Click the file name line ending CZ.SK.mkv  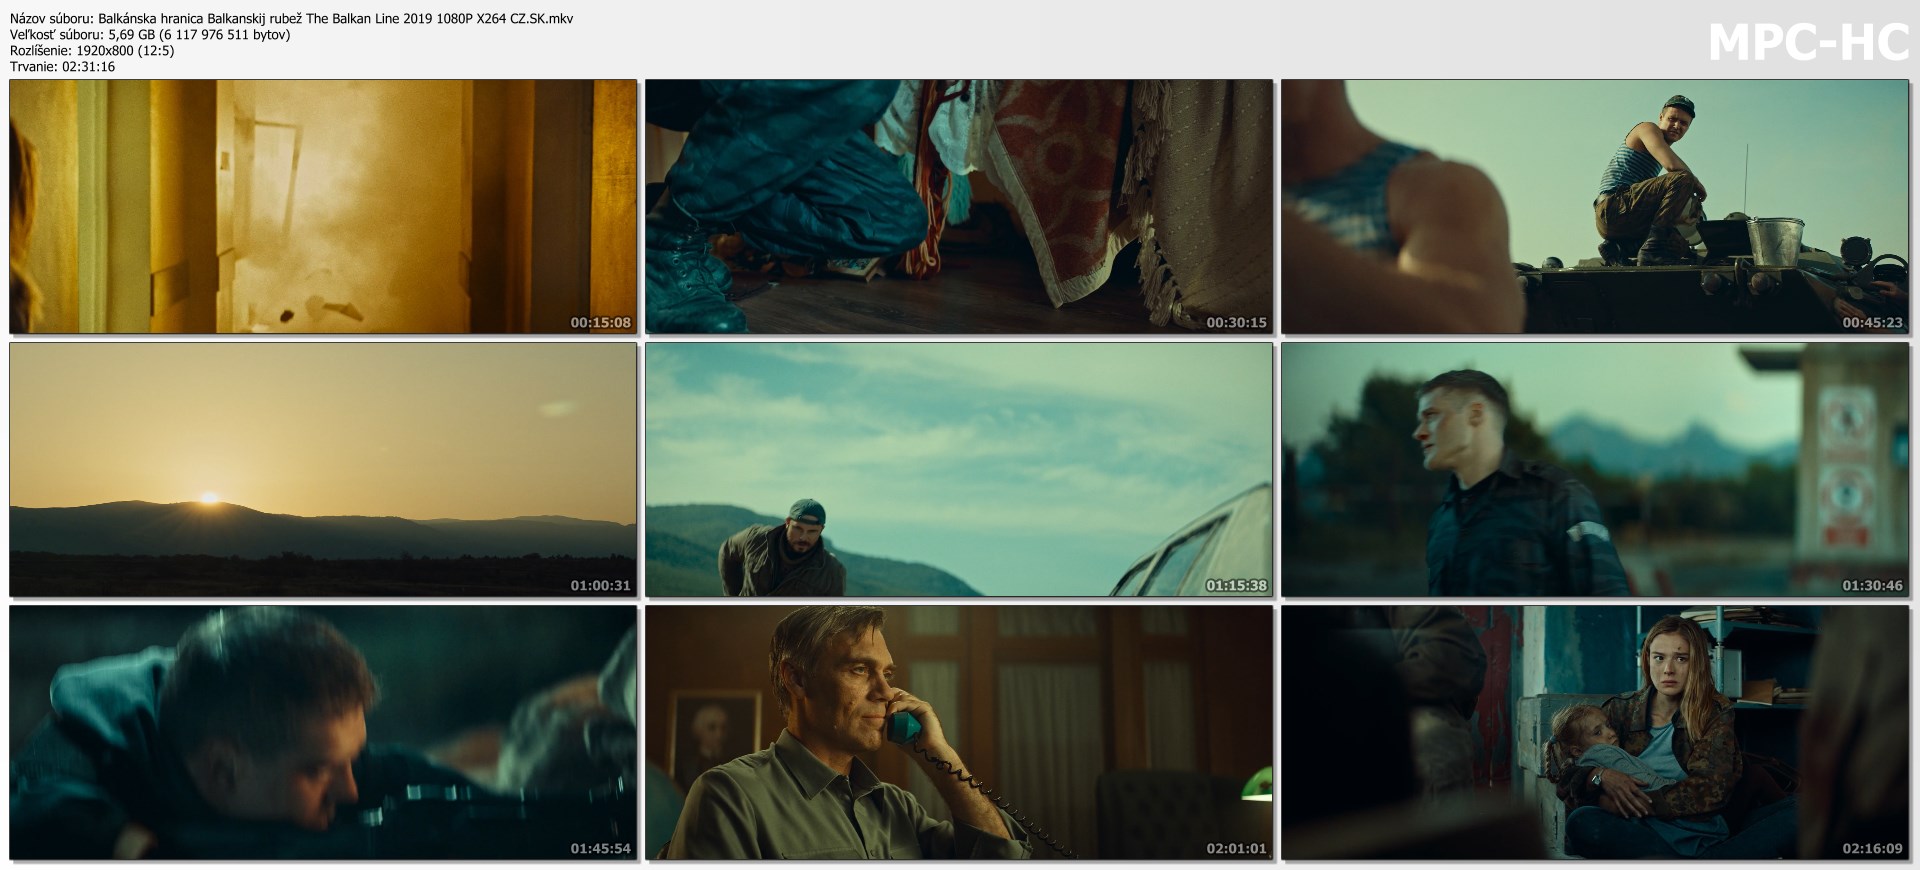pos(292,19)
